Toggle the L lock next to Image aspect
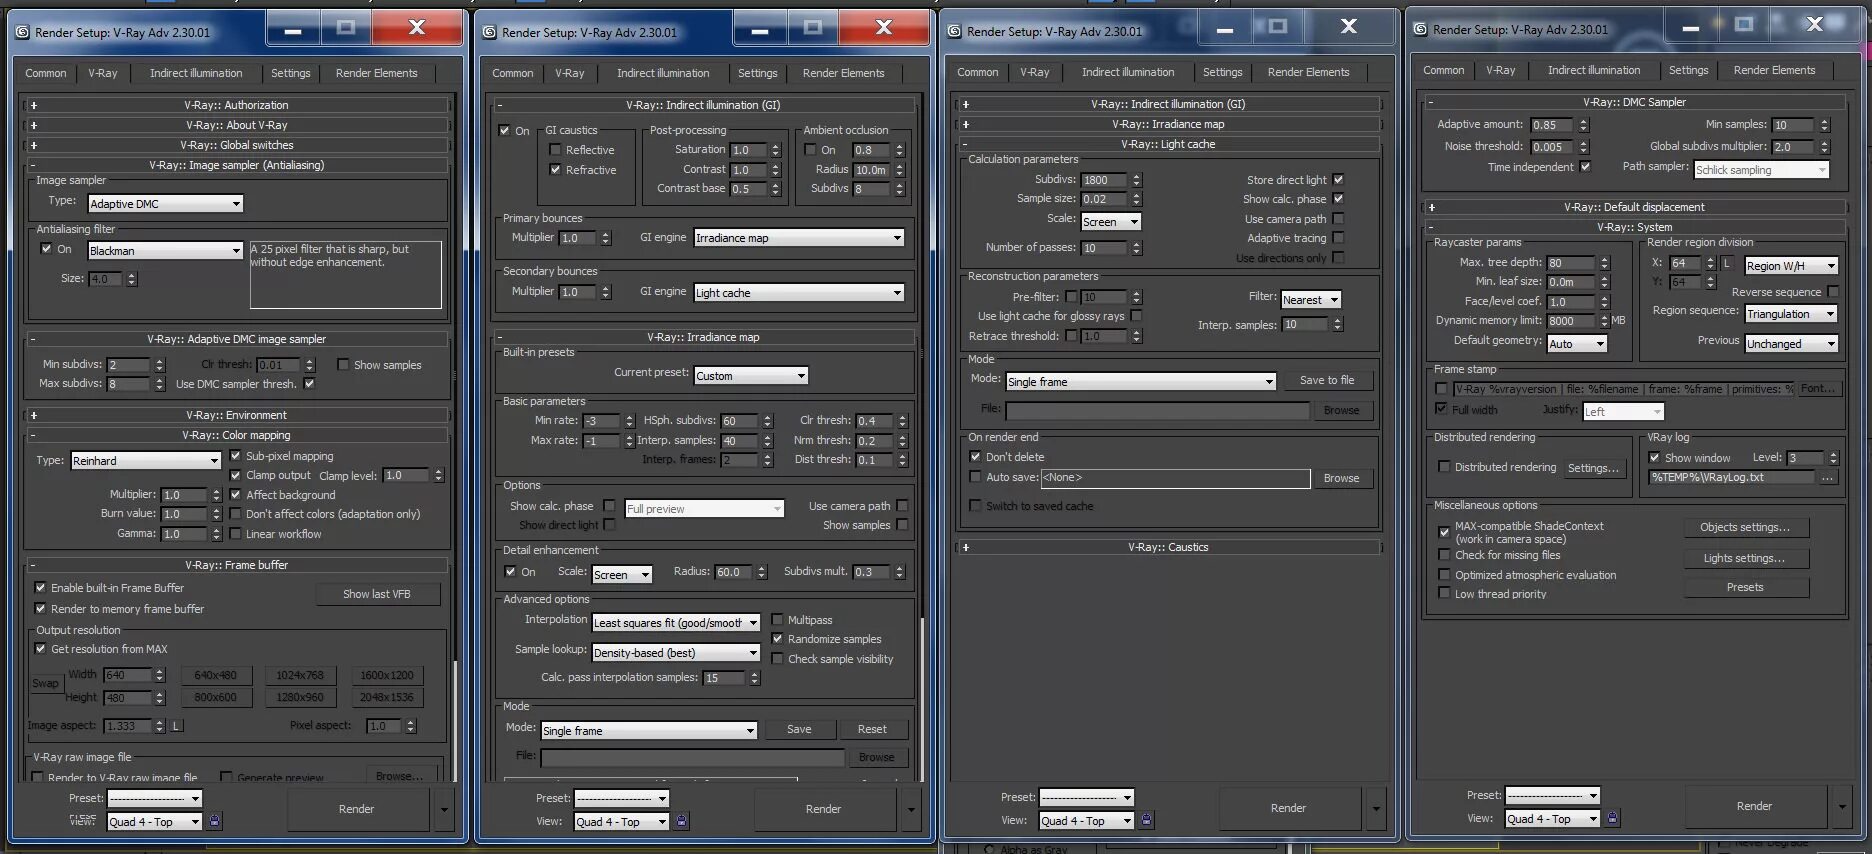The height and width of the screenshot is (854, 1872). click(x=177, y=726)
